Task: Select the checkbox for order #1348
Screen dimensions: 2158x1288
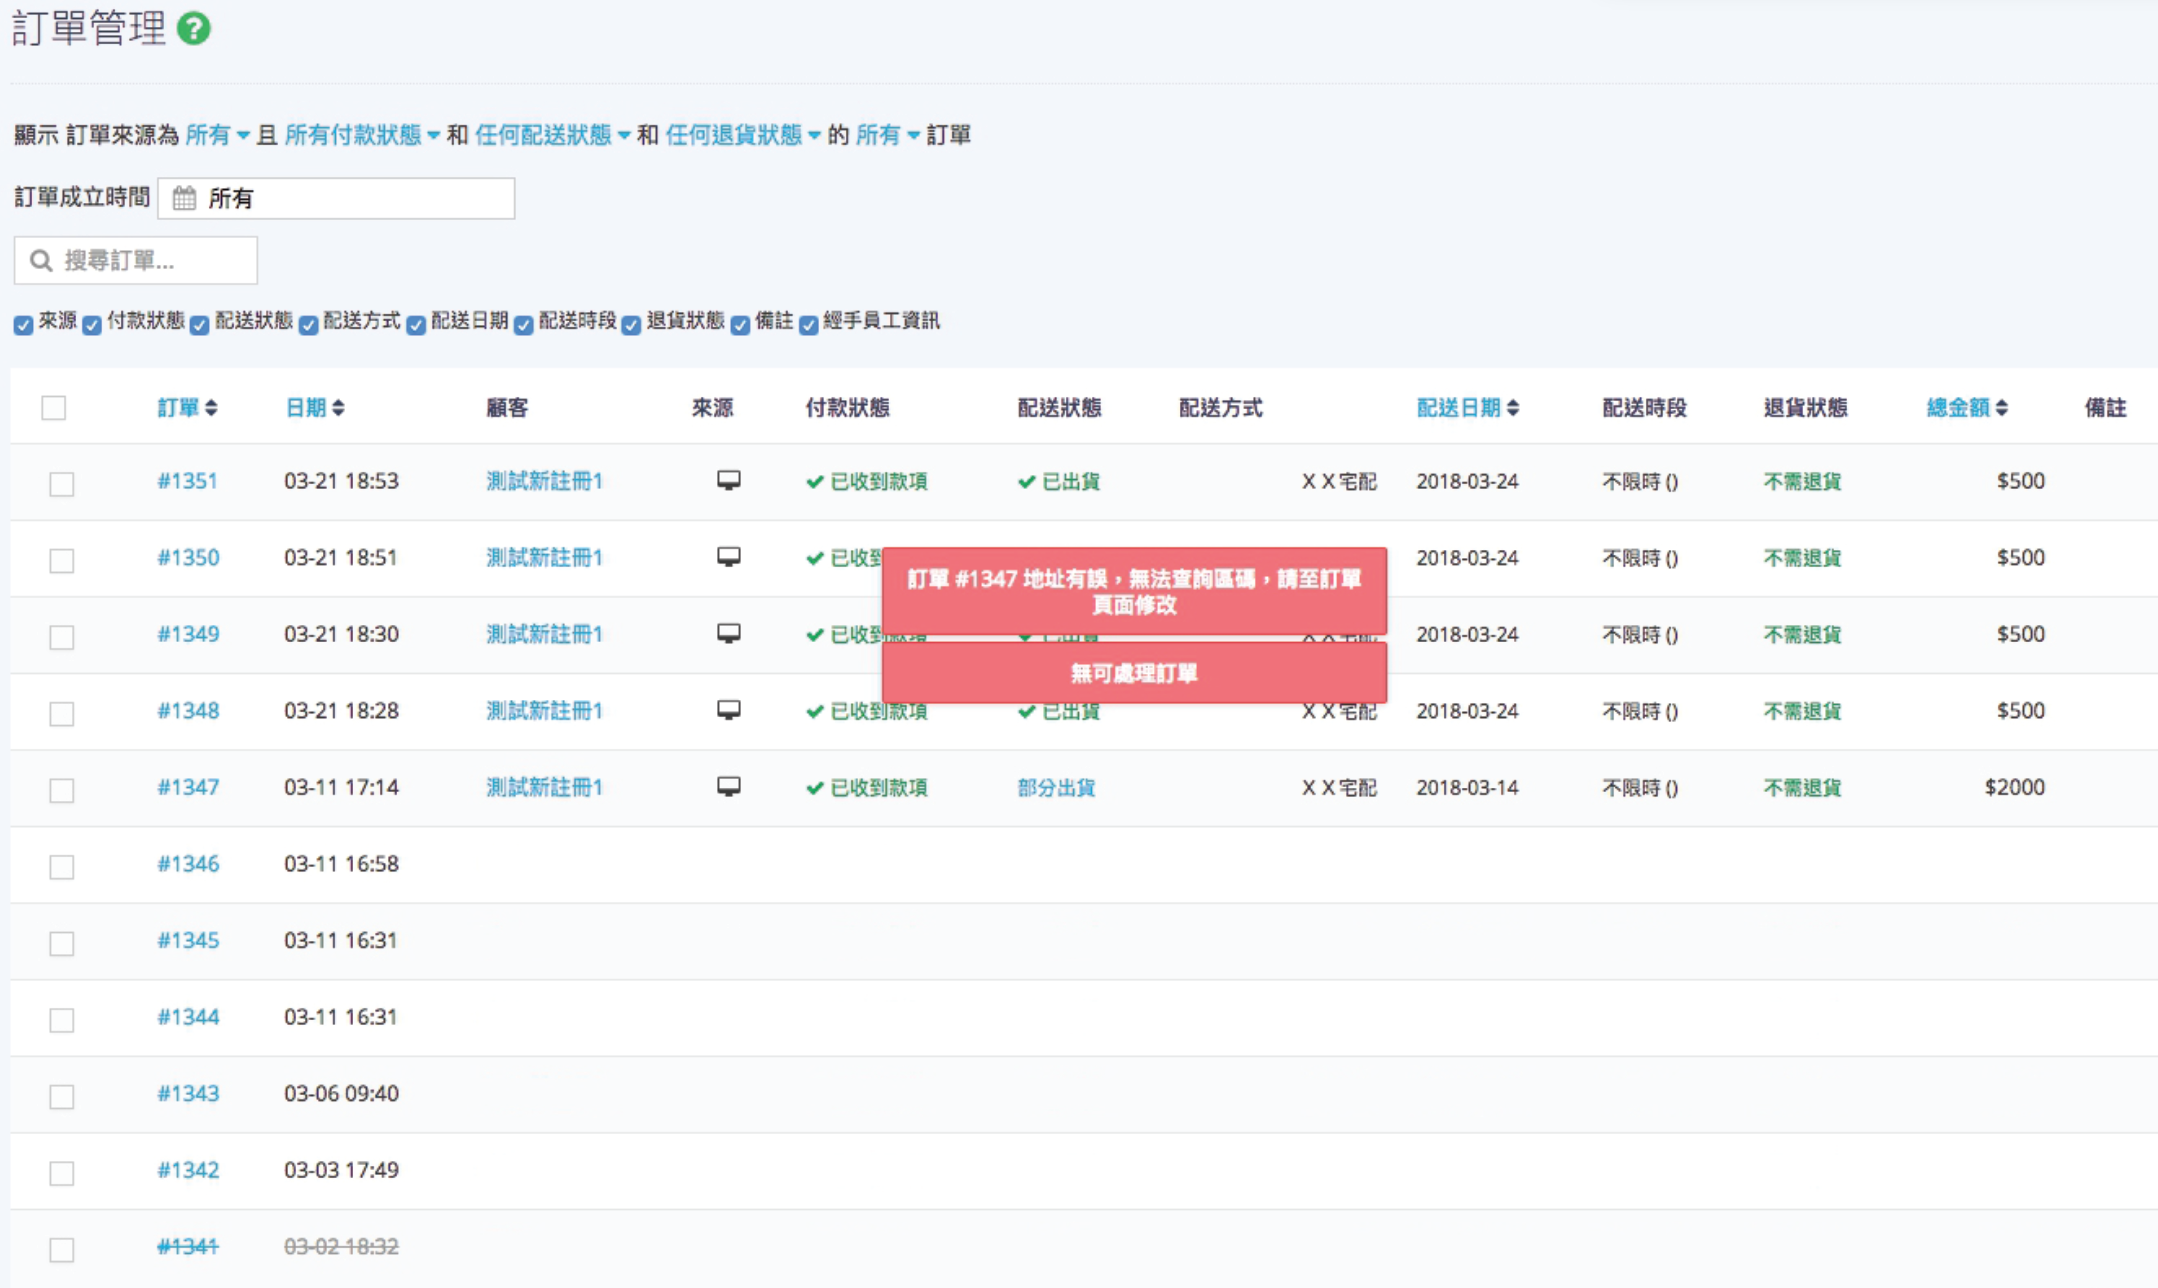Action: (x=62, y=713)
